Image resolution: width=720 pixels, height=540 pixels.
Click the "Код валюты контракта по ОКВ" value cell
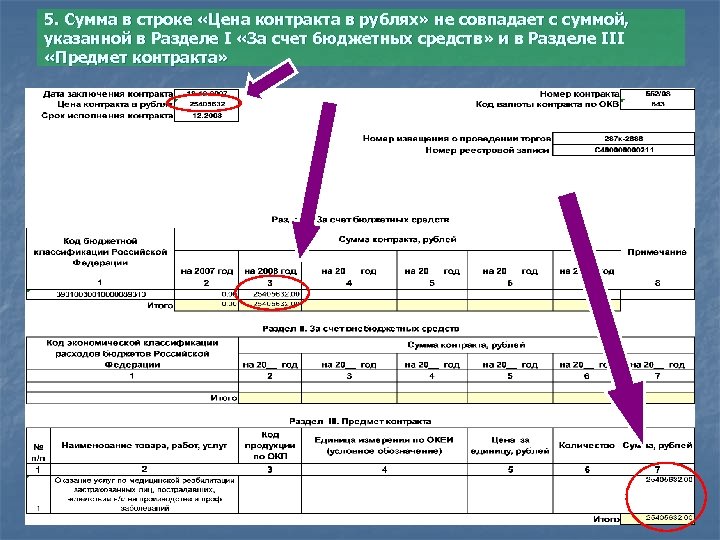pos(657,104)
